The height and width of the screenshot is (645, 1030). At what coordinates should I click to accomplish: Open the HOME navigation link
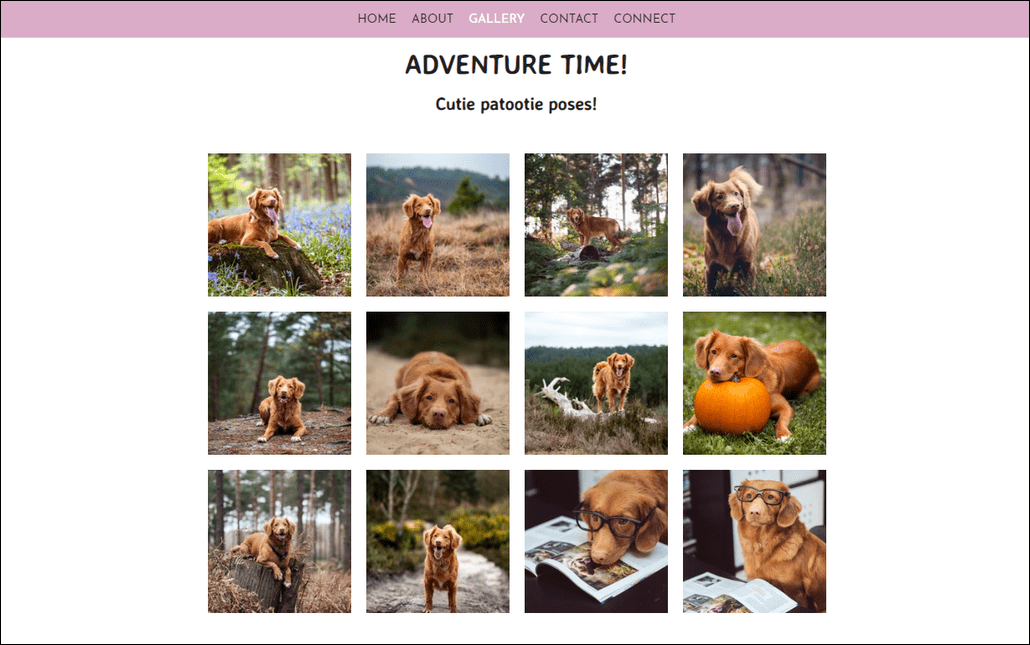[376, 18]
